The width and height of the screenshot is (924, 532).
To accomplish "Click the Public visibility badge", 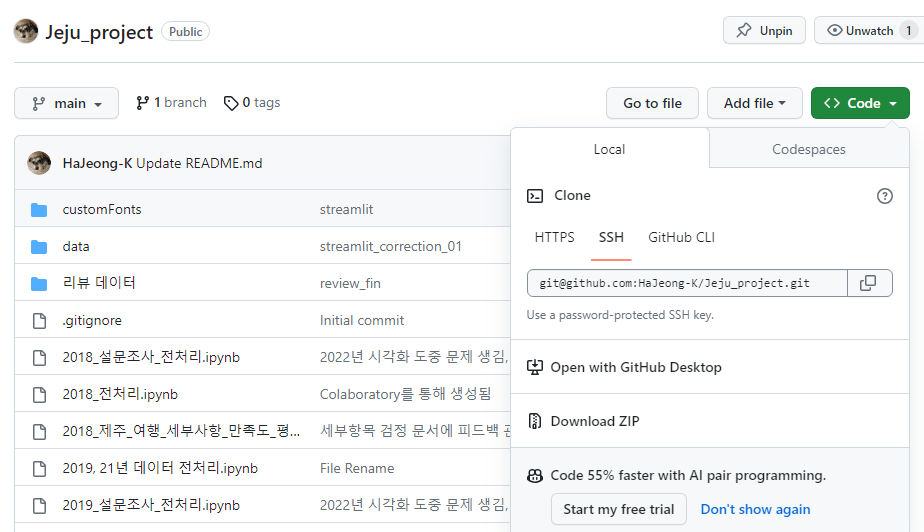I will [186, 32].
